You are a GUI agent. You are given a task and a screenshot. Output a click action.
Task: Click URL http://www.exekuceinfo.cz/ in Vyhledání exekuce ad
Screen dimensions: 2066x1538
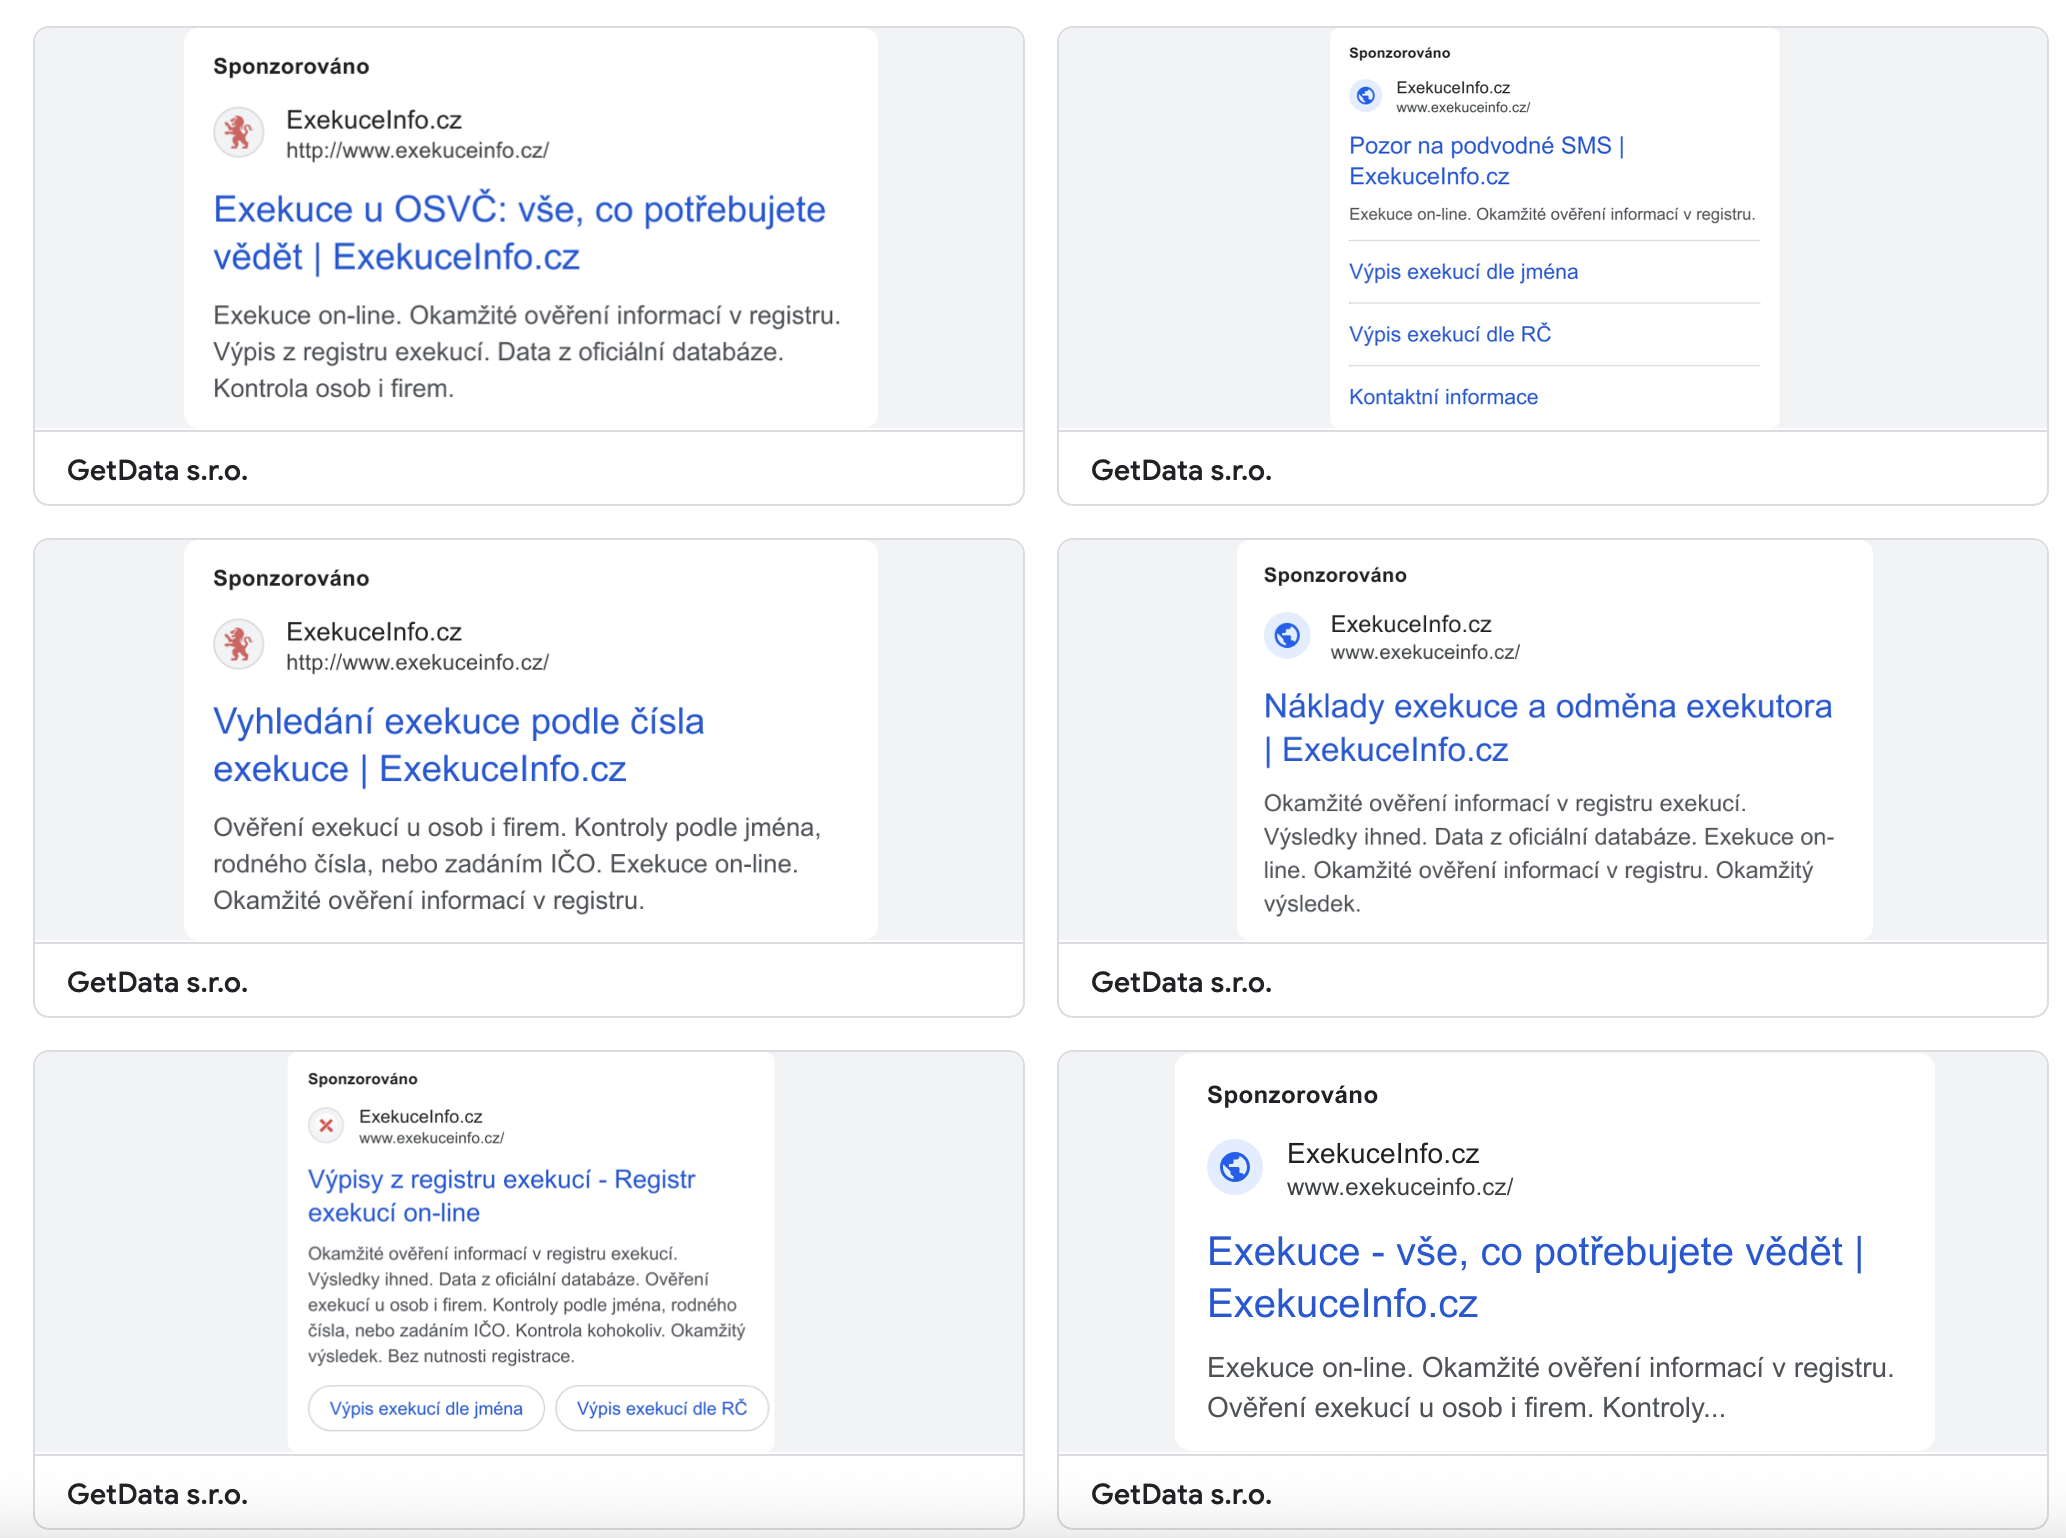click(x=417, y=663)
